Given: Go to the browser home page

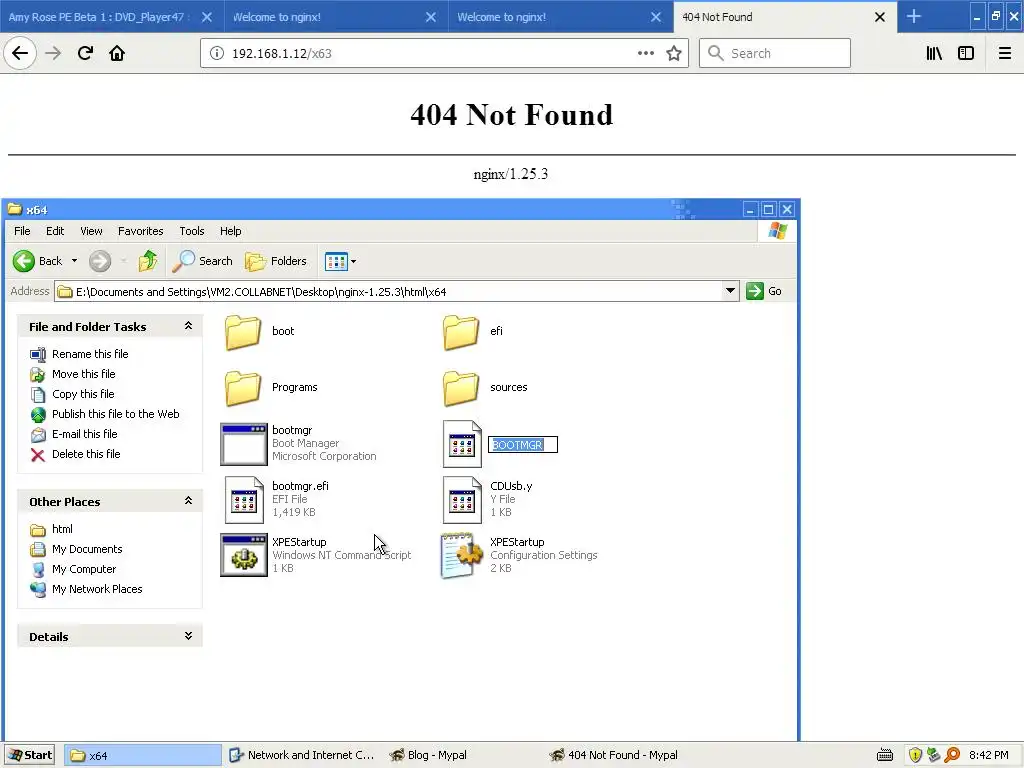Looking at the screenshot, I should coord(117,53).
